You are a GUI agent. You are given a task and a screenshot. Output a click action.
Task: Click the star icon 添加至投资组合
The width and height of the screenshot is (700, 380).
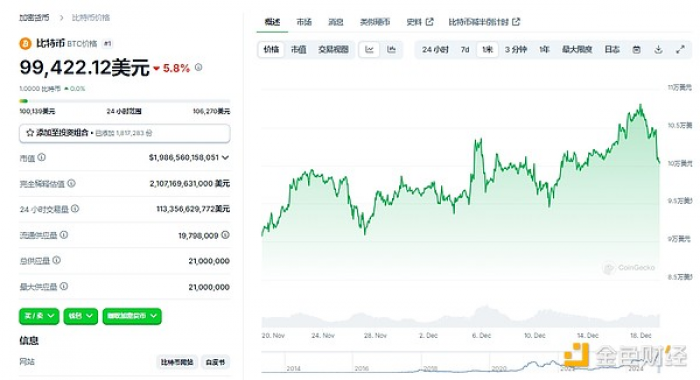(30, 133)
